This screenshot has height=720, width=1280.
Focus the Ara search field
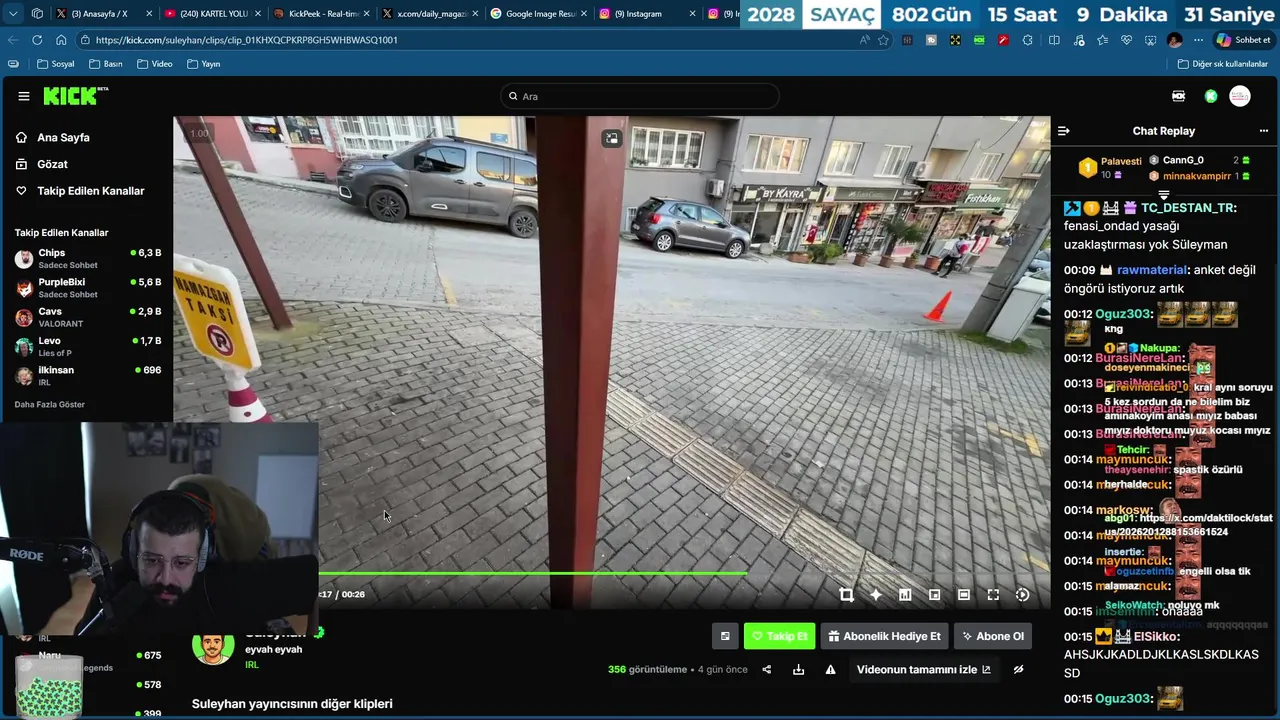tap(640, 96)
